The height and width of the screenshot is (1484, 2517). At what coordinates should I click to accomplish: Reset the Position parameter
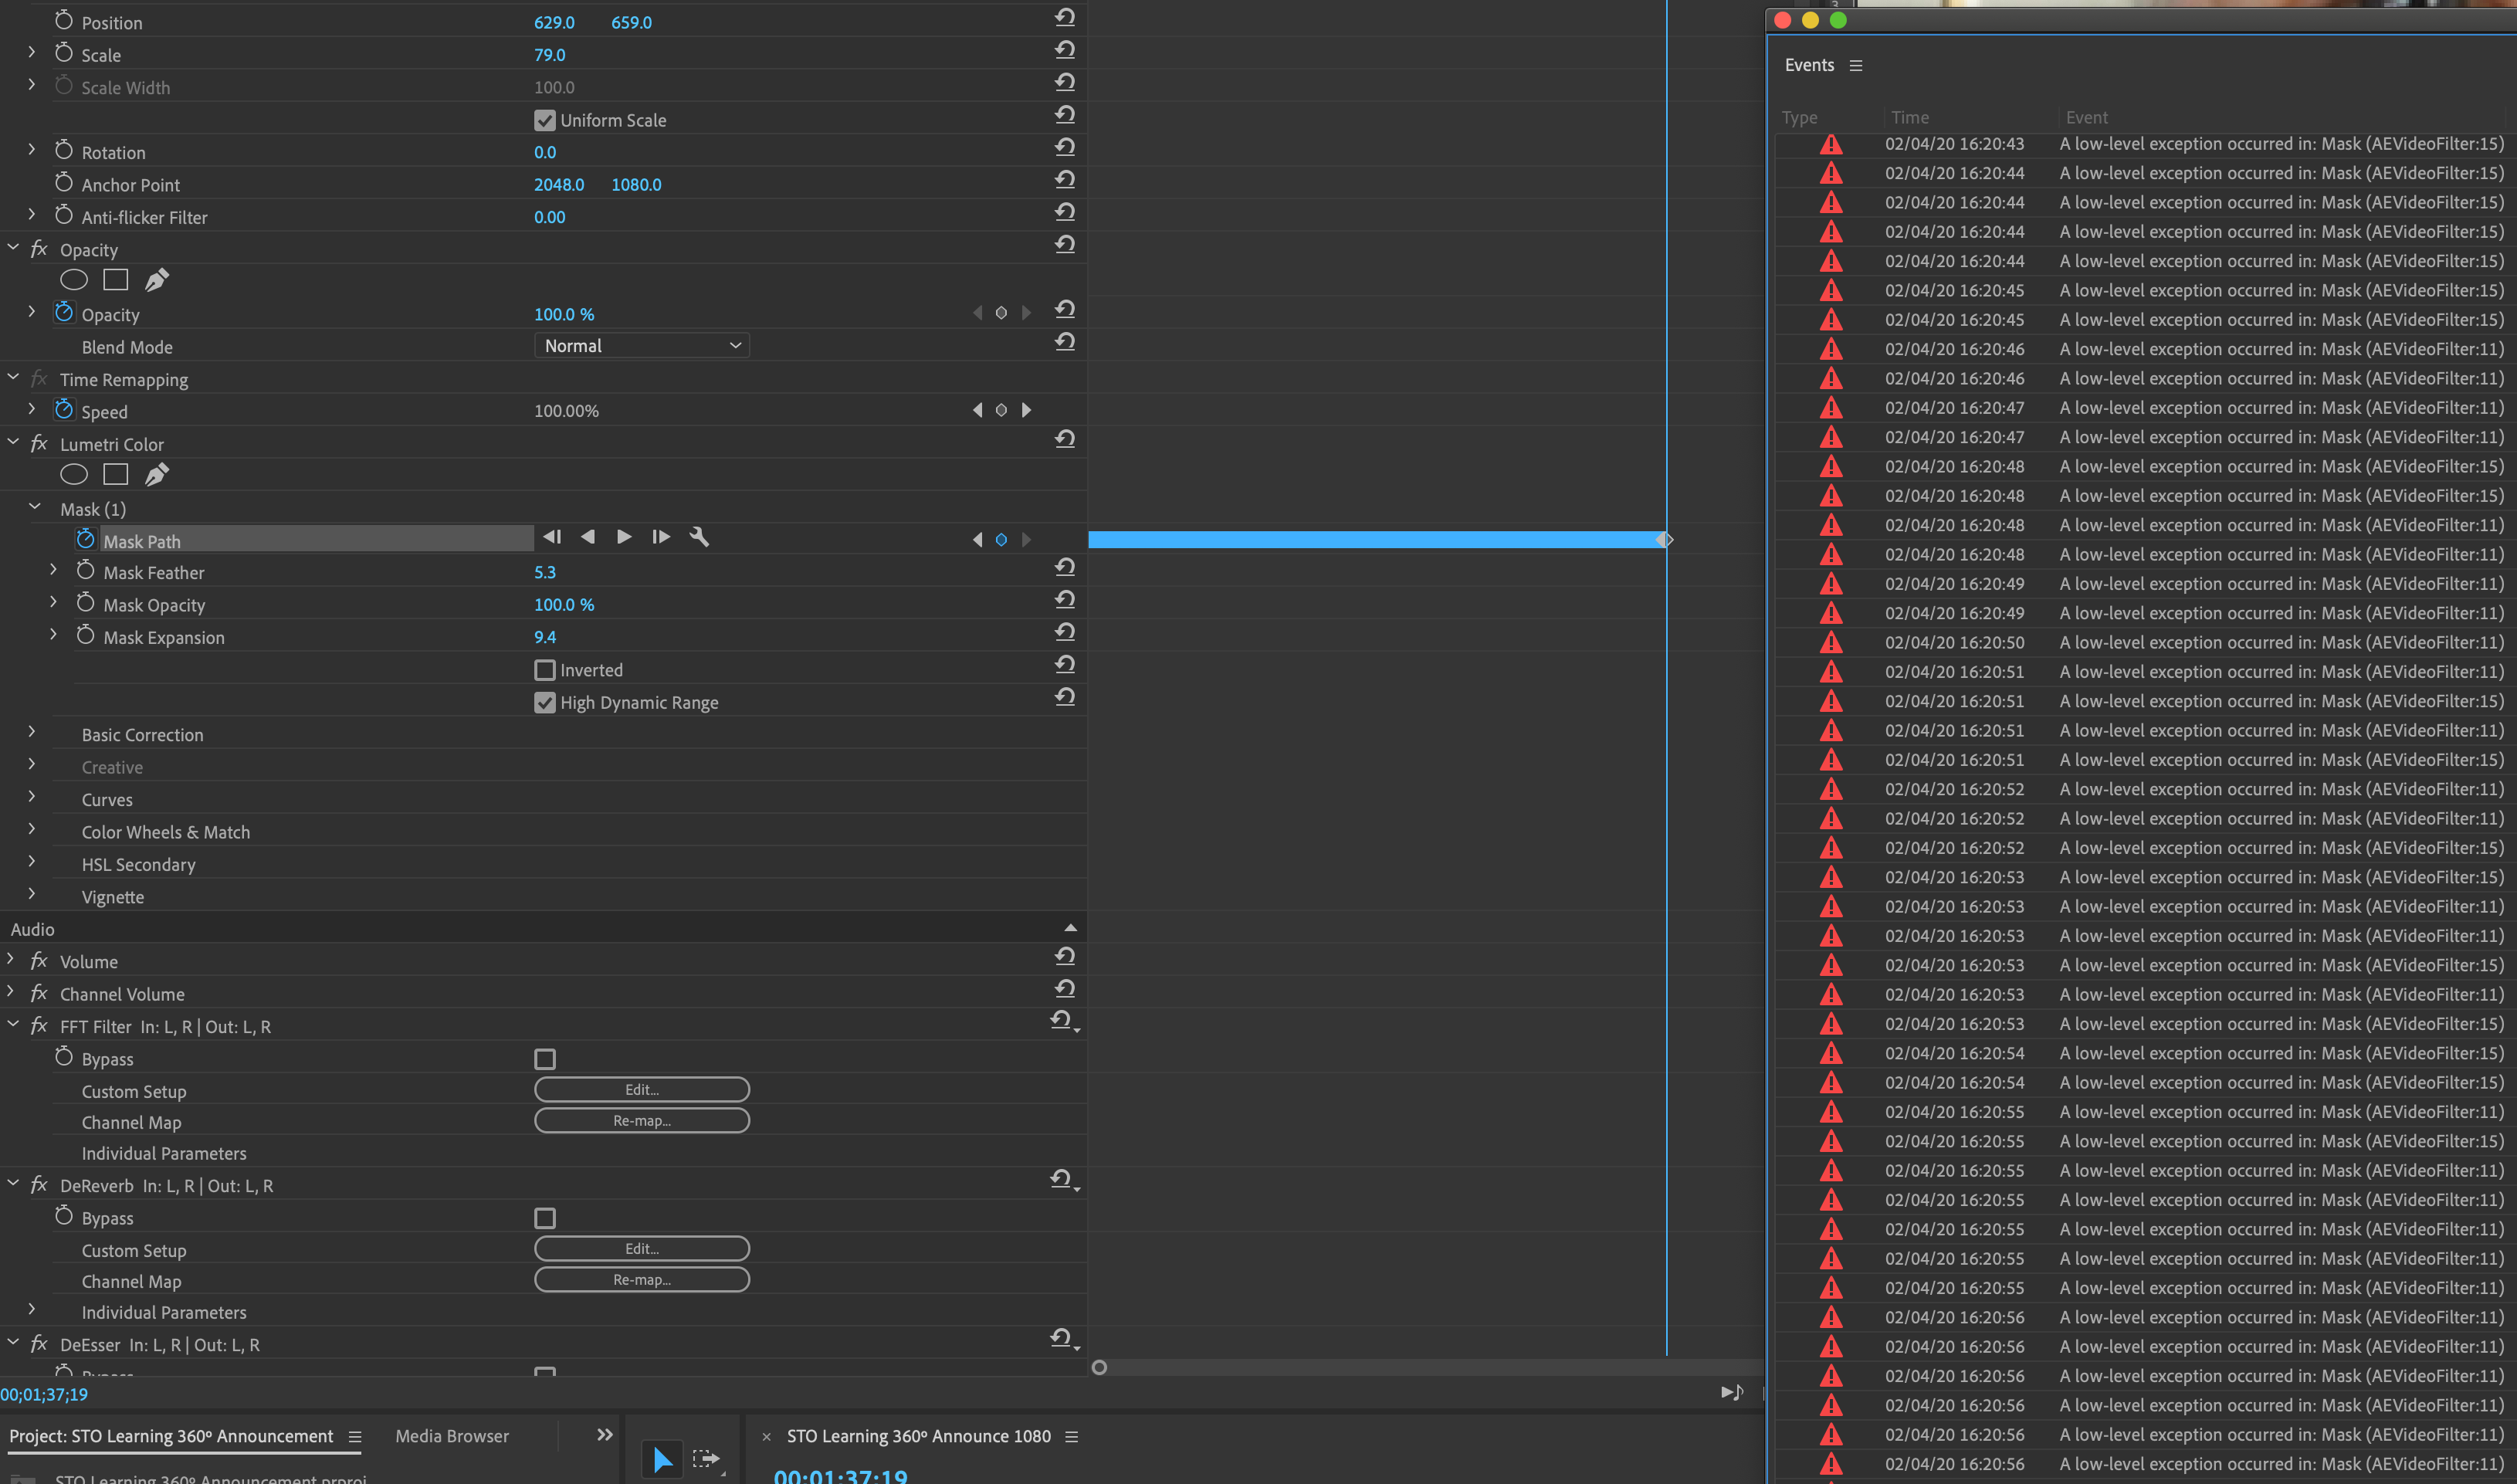click(1065, 18)
